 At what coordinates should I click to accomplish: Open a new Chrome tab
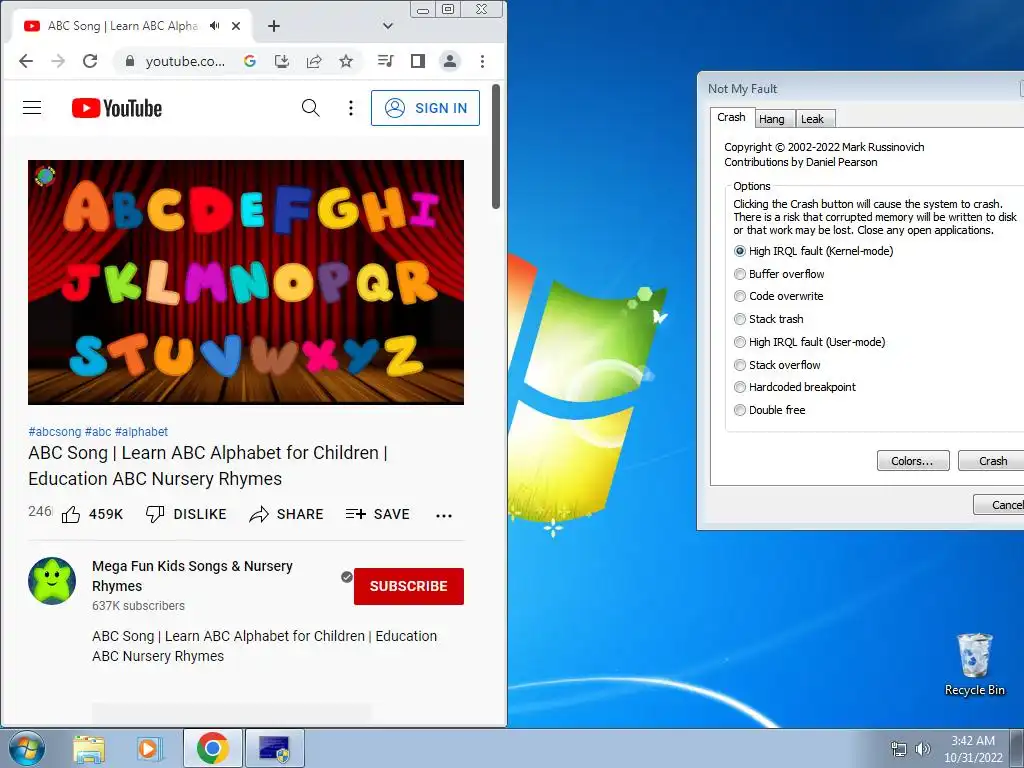tap(274, 26)
